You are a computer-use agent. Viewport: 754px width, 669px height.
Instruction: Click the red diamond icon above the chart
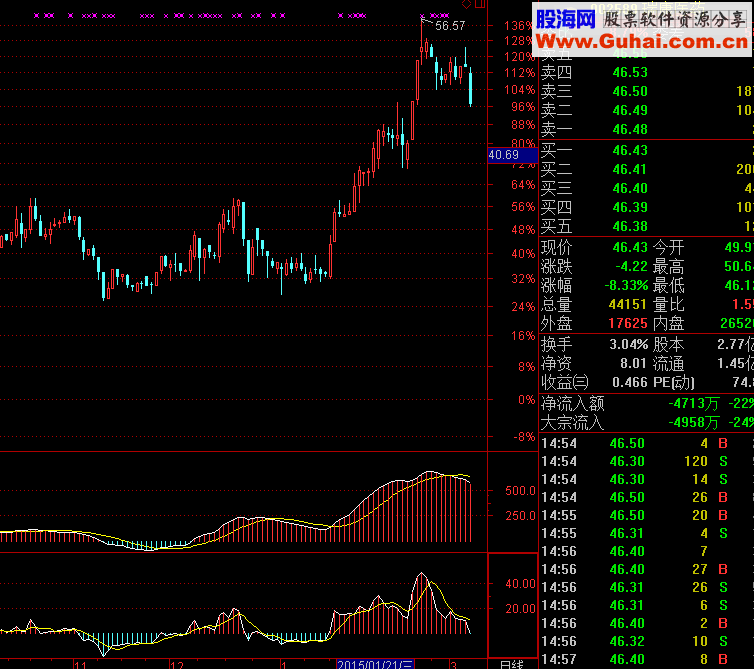(466, 4)
